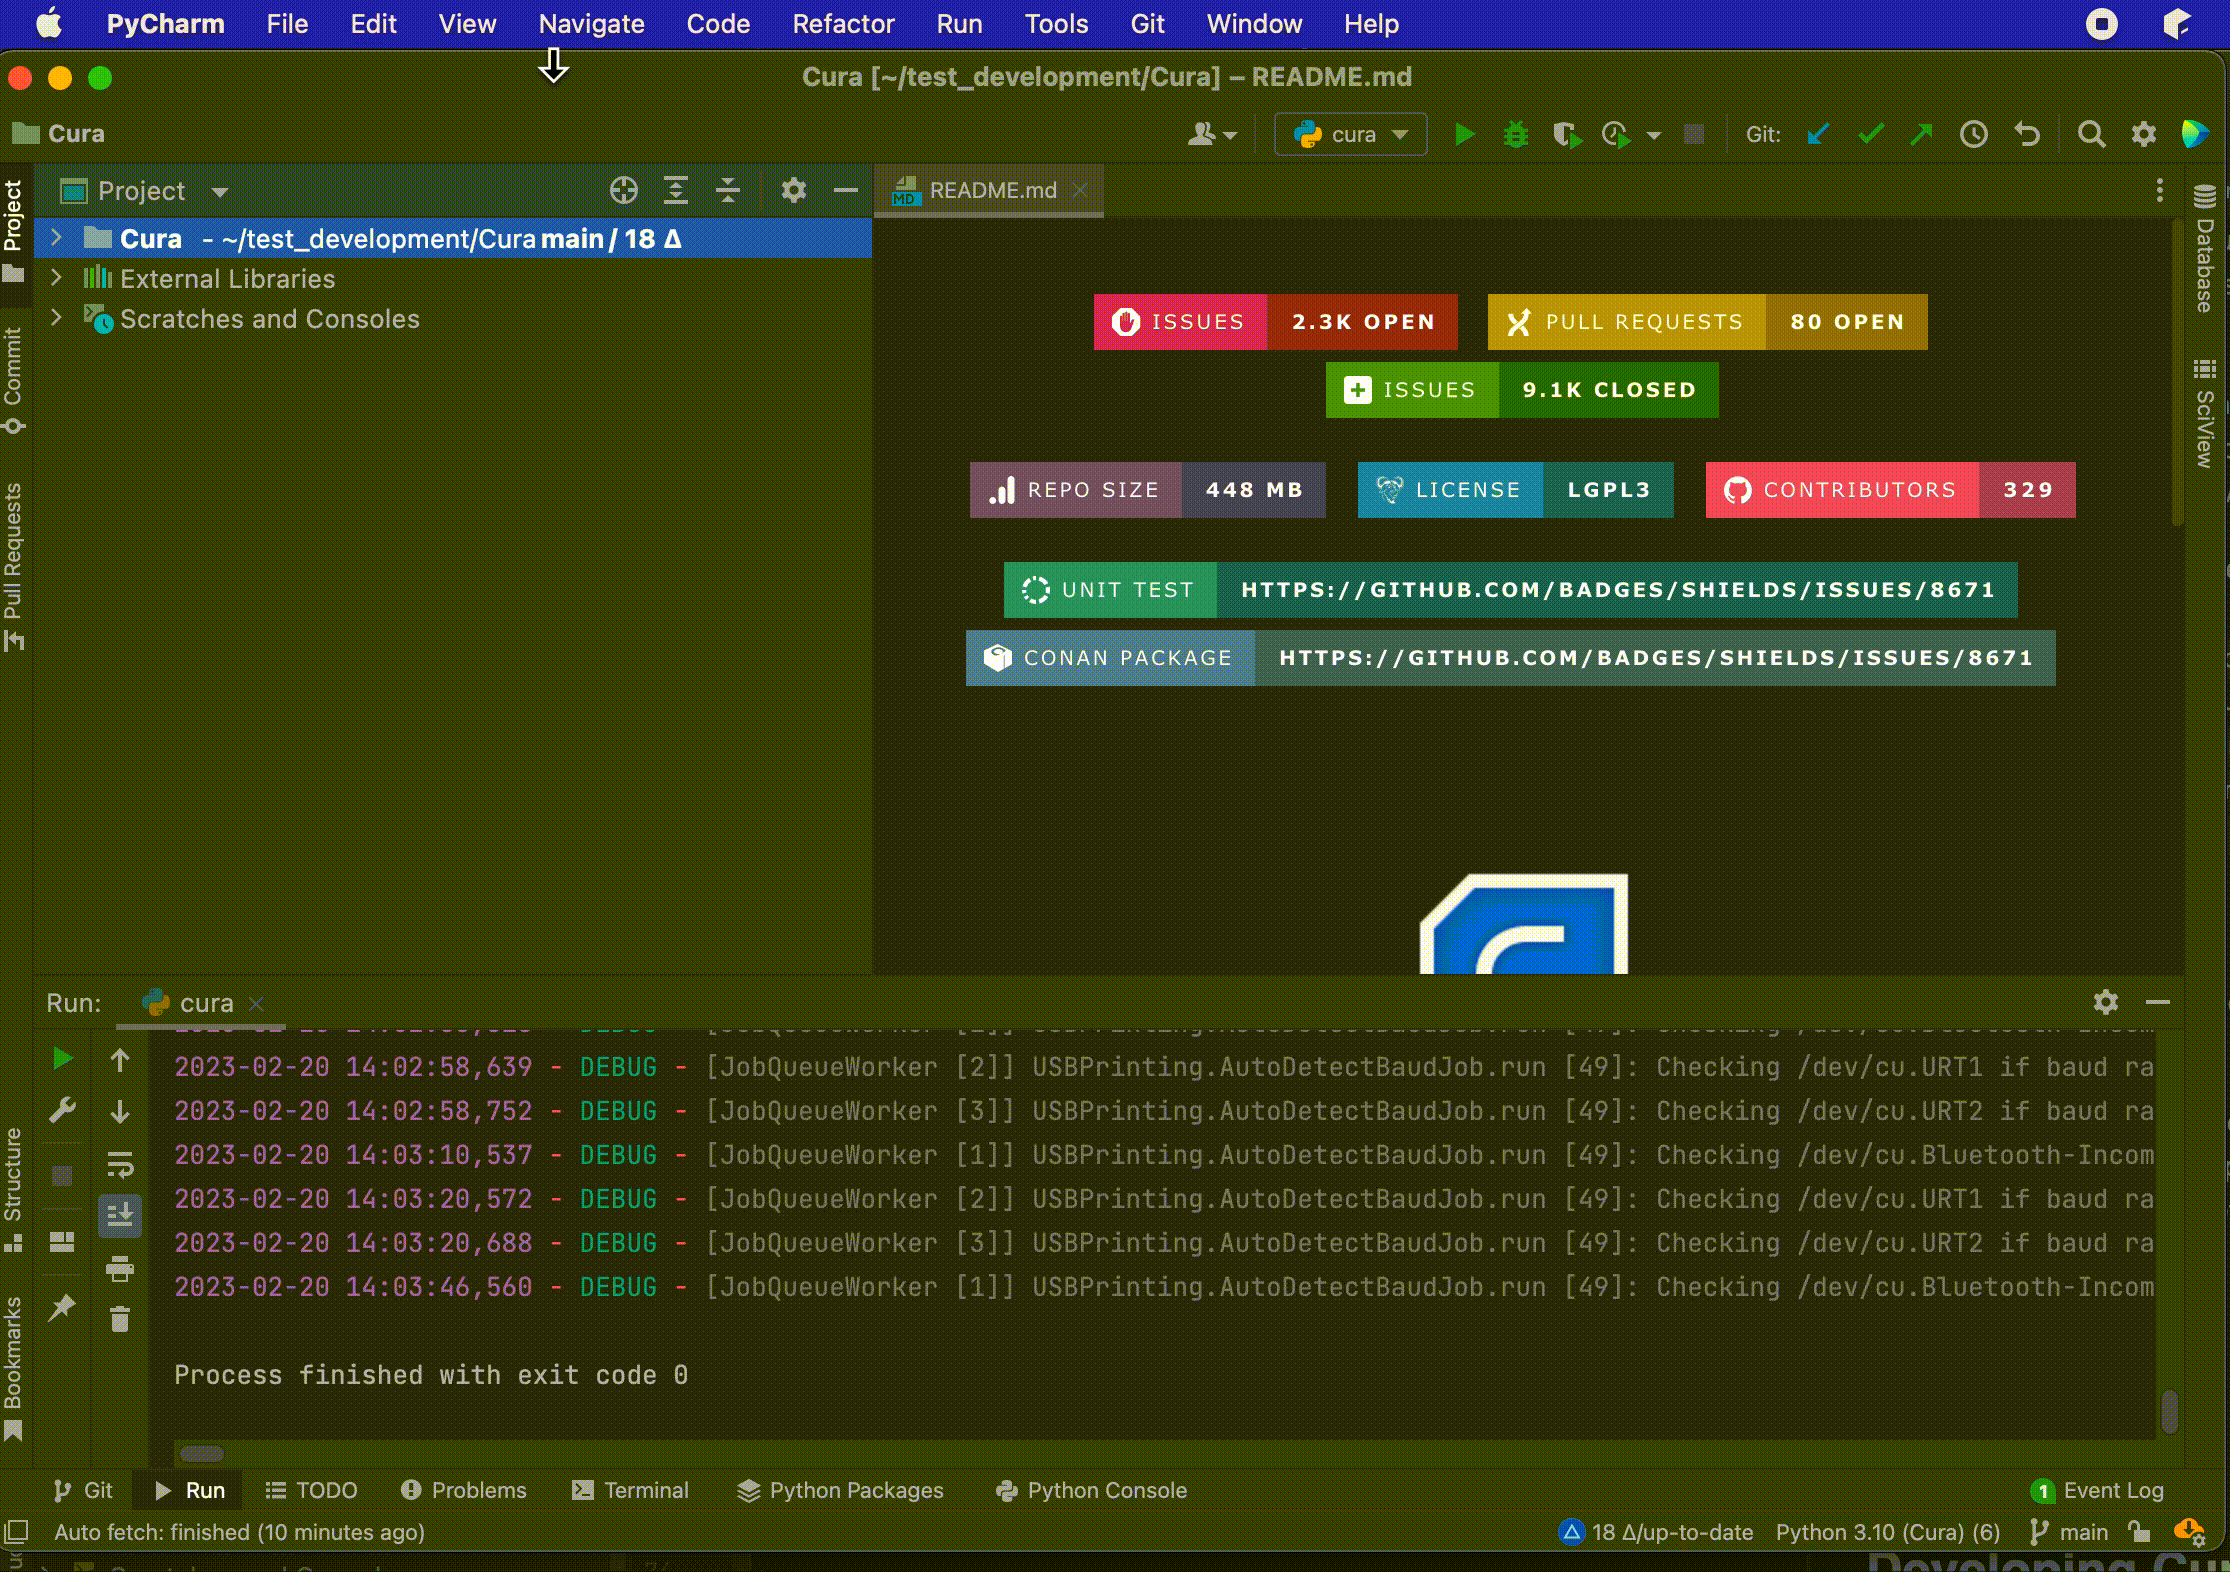Click the JetBrains Space icon at toolbar end
The image size is (2230, 1572).
pos(2195,134)
